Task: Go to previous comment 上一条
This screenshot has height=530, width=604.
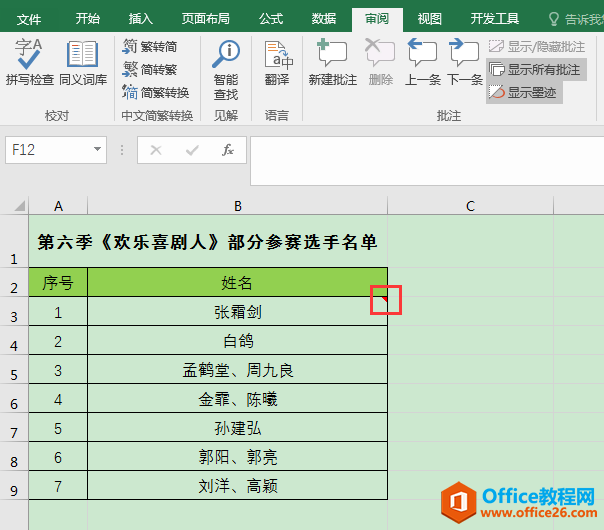Action: (423, 62)
